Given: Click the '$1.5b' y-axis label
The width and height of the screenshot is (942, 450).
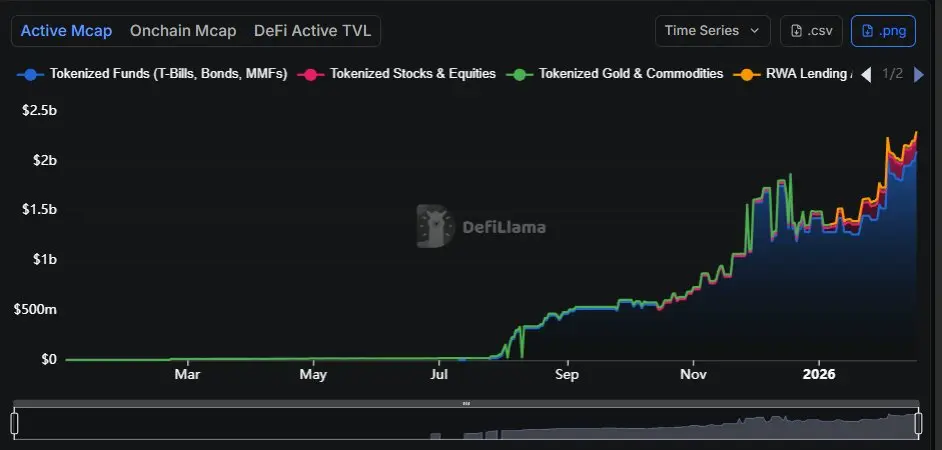Looking at the screenshot, I should tap(39, 210).
